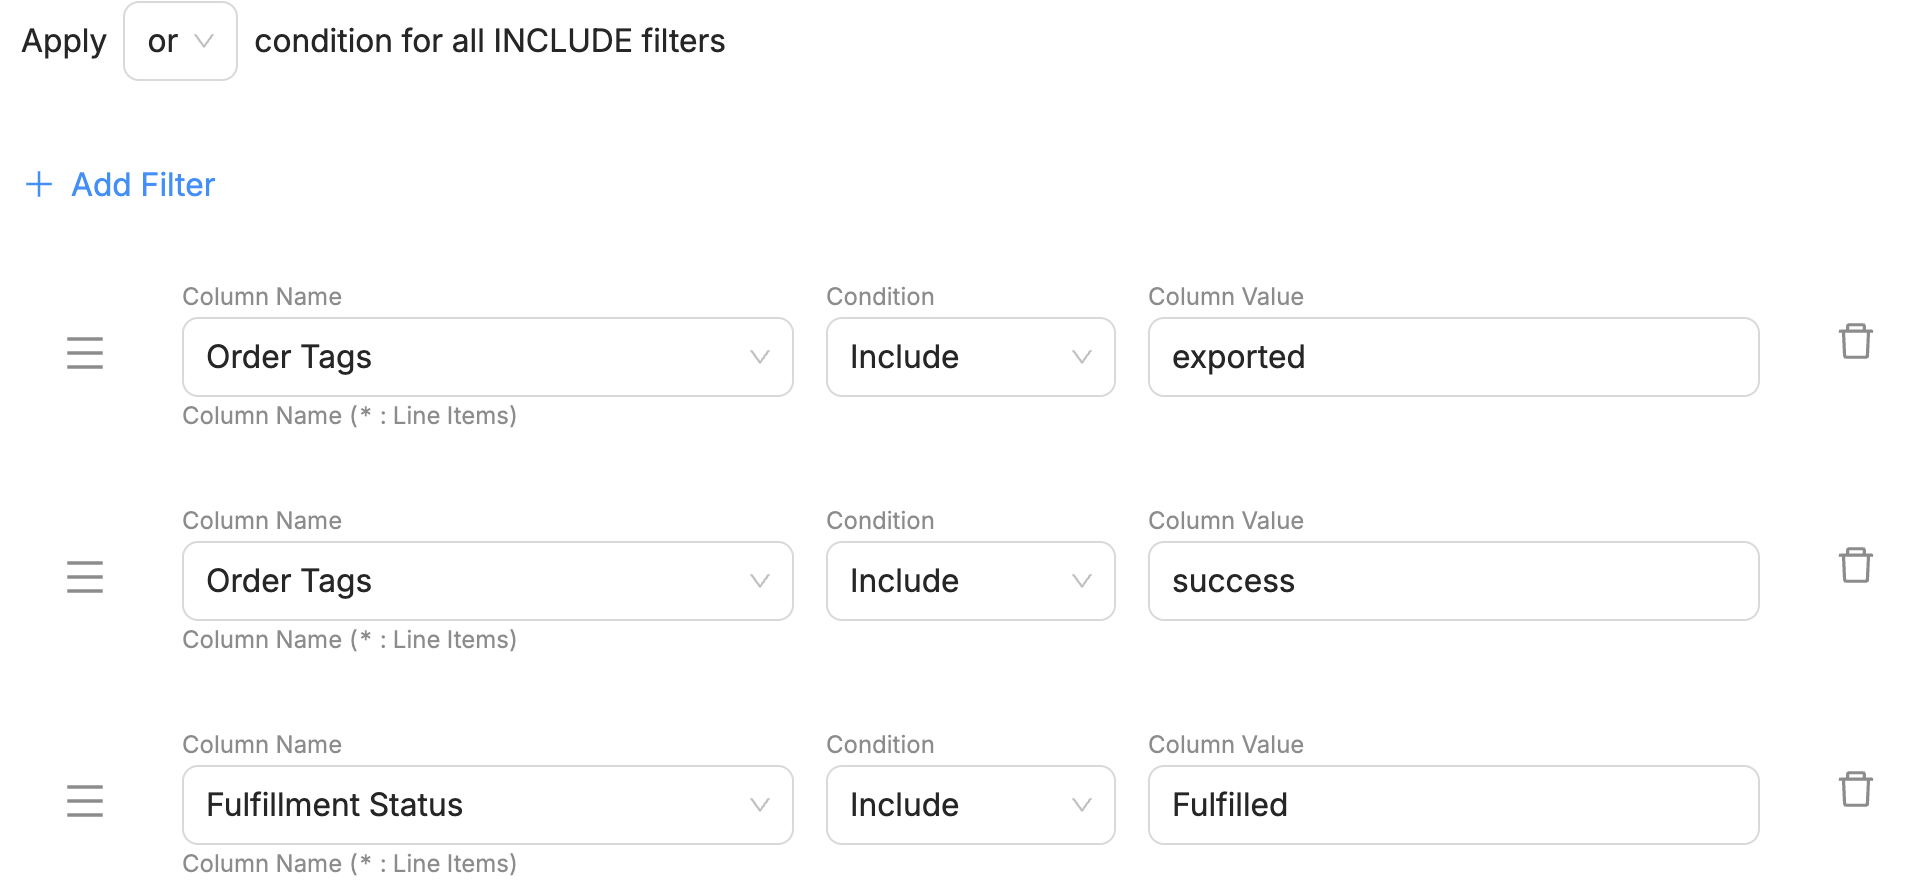The image size is (1928, 896).
Task: Delete the 'success' Order Tags filter
Action: (x=1855, y=565)
